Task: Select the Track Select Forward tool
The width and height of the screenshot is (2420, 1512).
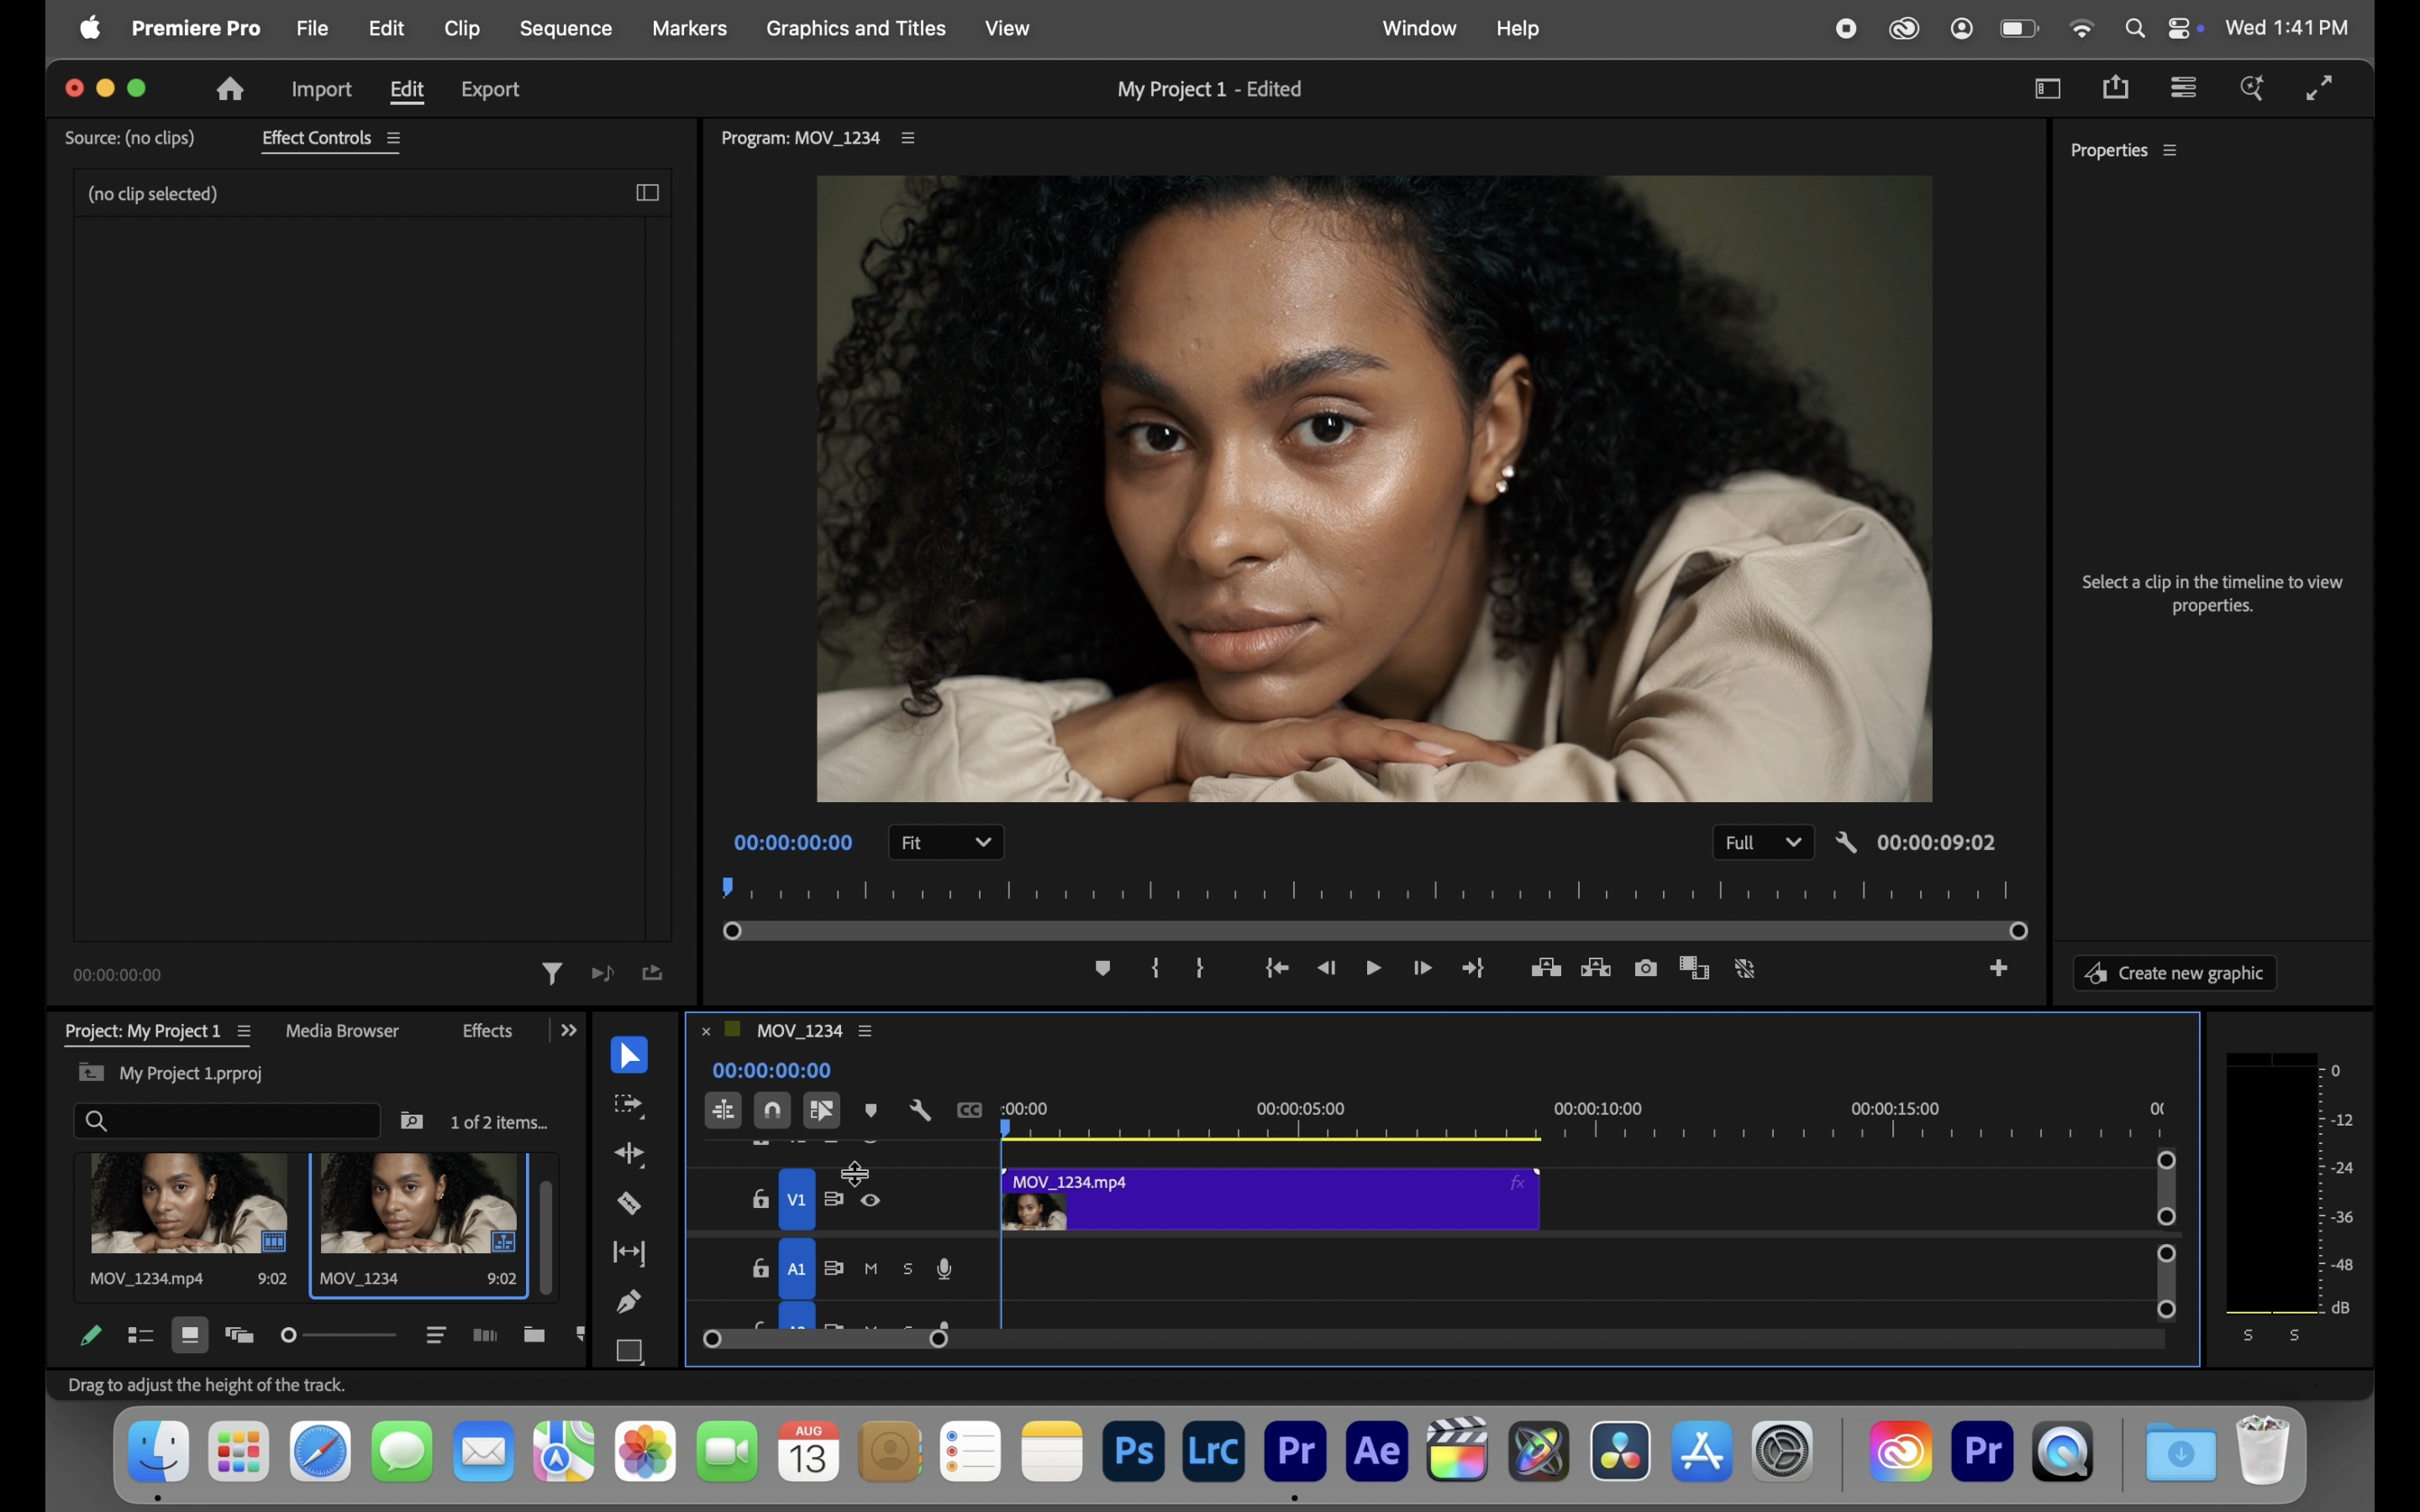Action: click(x=629, y=1105)
